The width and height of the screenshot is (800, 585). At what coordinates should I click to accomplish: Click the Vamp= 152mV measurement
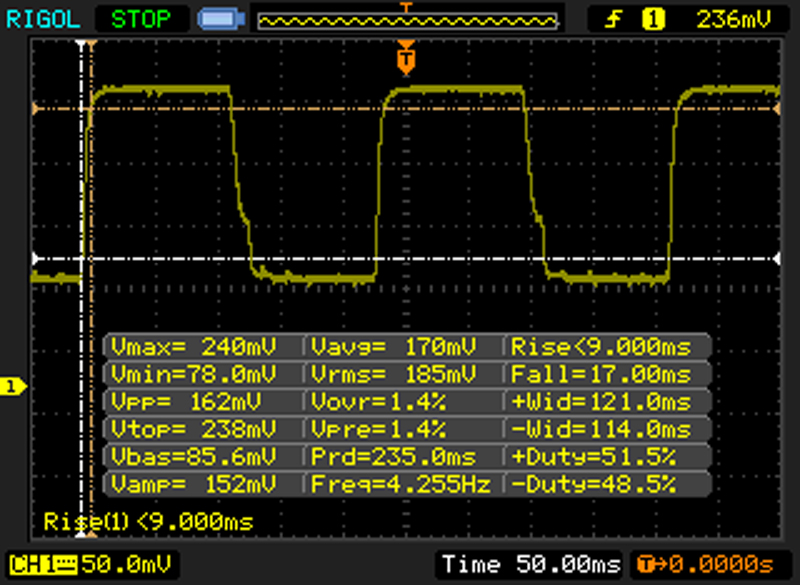pyautogui.click(x=193, y=484)
